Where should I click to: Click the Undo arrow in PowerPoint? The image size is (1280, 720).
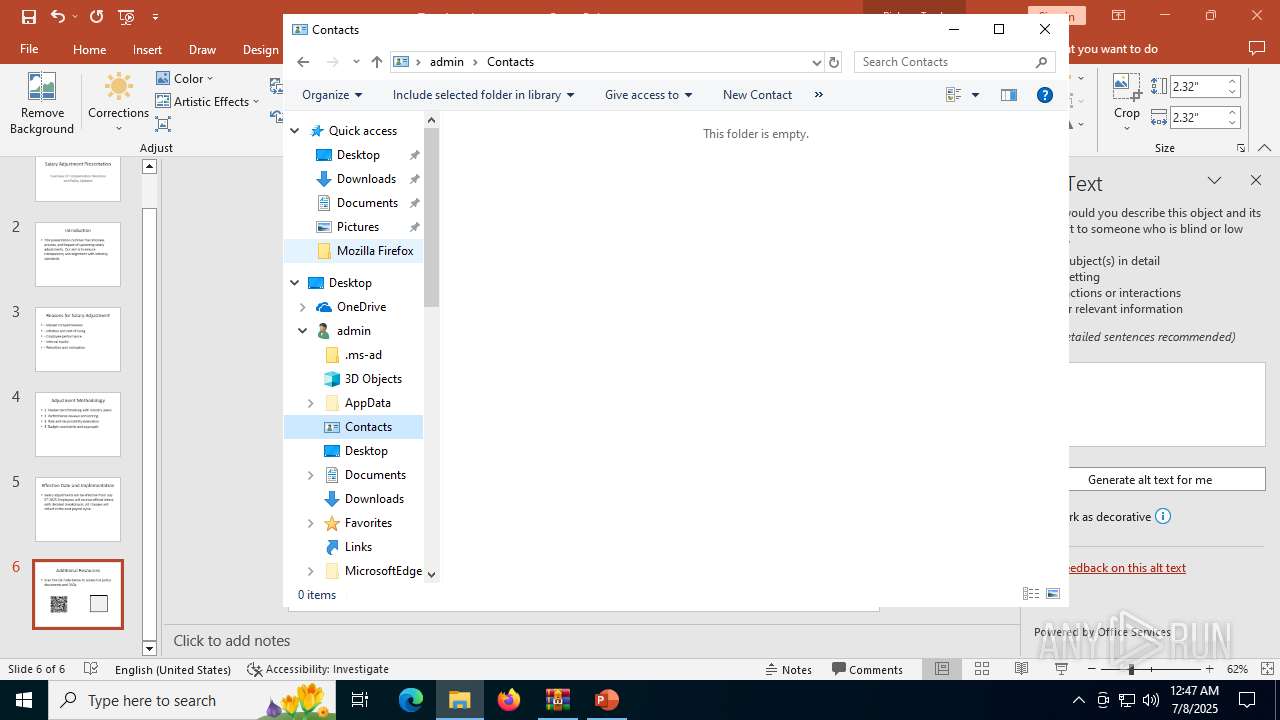point(58,16)
